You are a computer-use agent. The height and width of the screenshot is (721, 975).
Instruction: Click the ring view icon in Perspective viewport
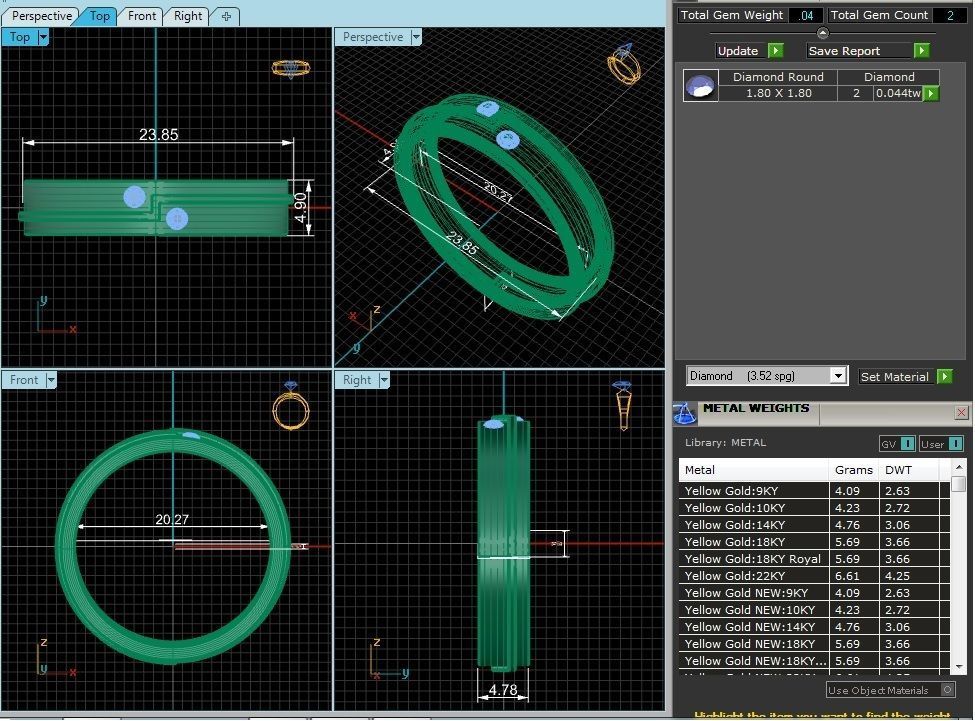[624, 63]
